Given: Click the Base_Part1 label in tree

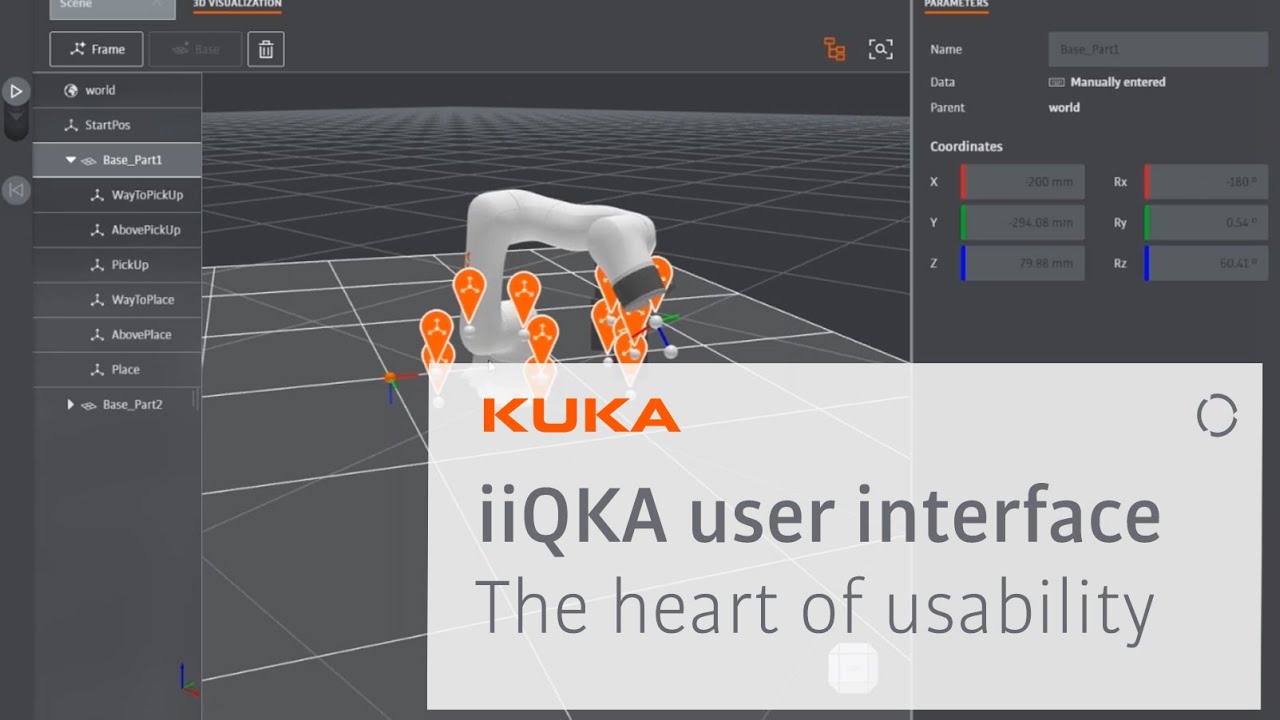Looking at the screenshot, I should click(132, 160).
